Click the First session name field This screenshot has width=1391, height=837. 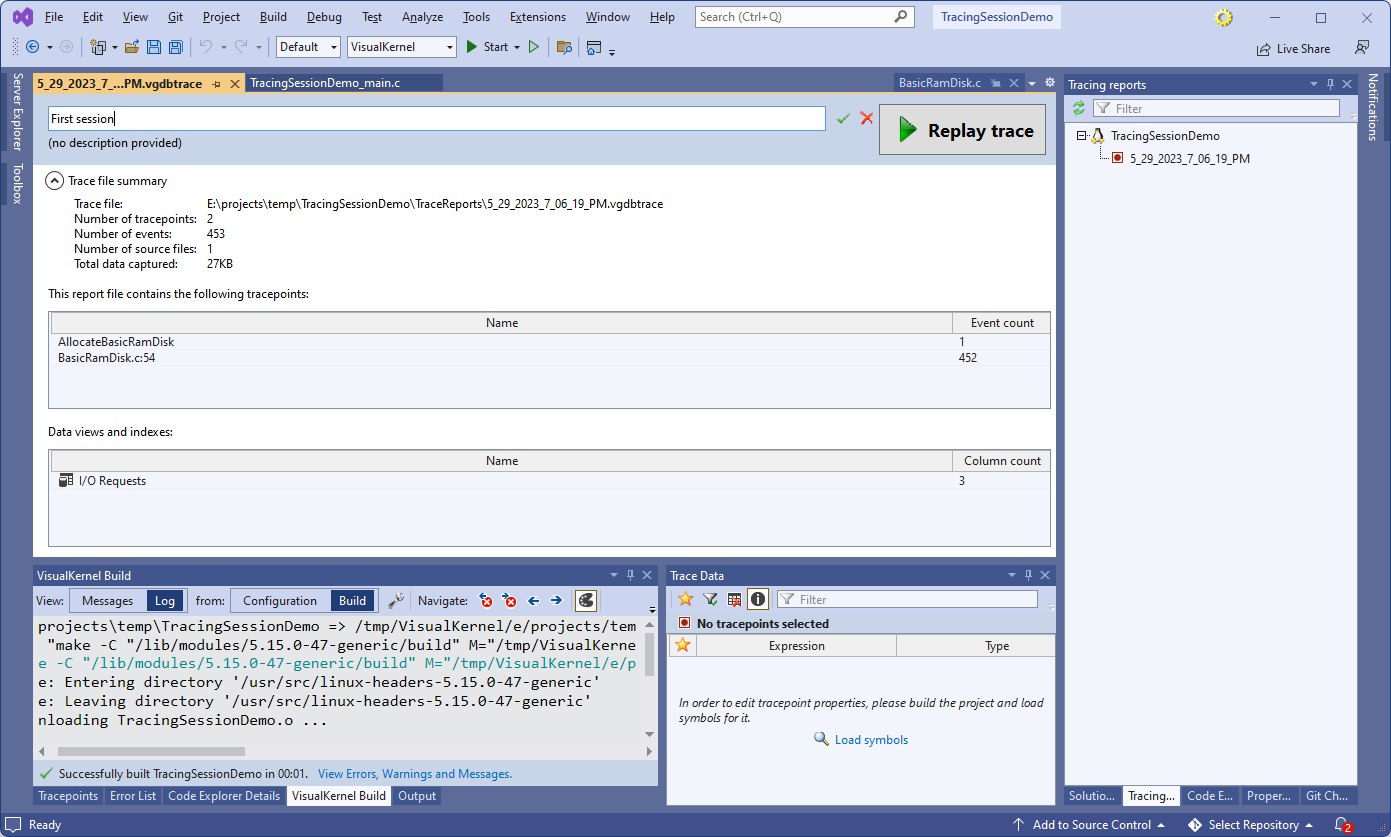point(437,118)
